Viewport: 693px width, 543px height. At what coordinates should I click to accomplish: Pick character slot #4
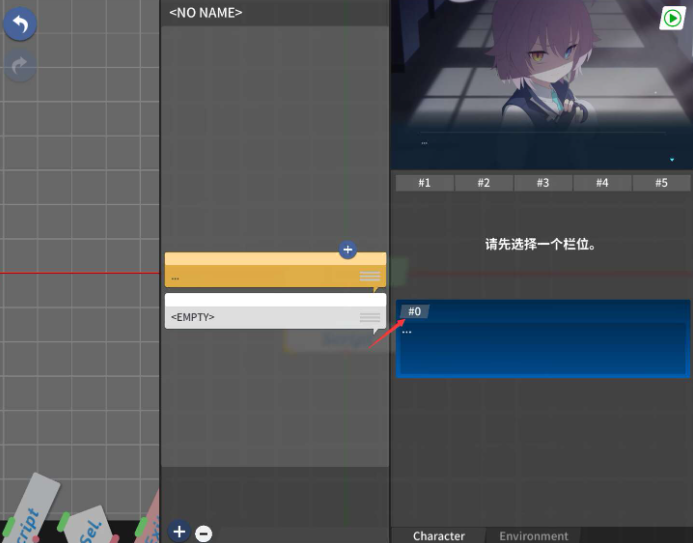point(602,183)
